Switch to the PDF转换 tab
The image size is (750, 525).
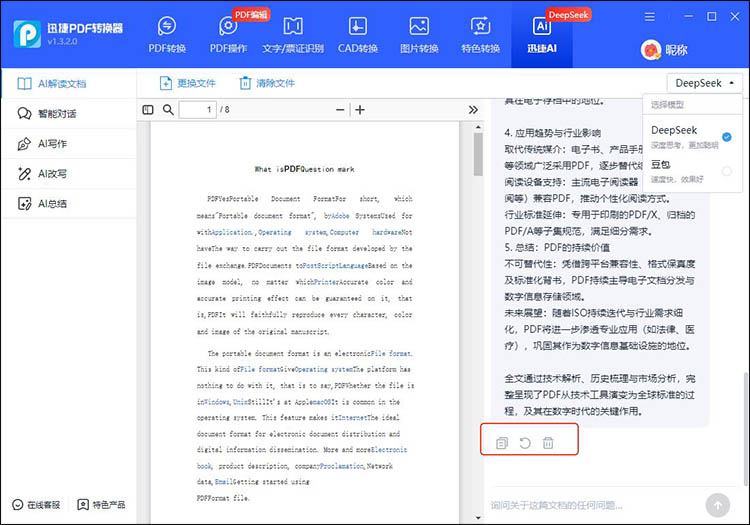pos(166,33)
